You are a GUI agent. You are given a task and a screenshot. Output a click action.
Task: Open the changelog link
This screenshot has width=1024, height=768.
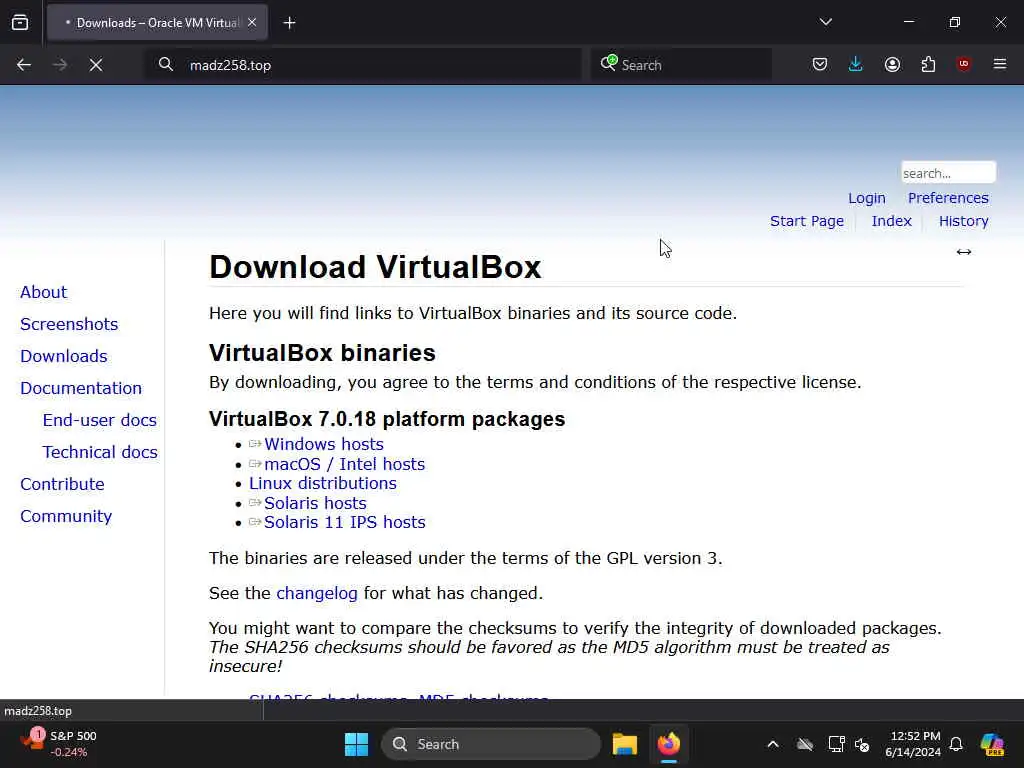pyautogui.click(x=317, y=593)
